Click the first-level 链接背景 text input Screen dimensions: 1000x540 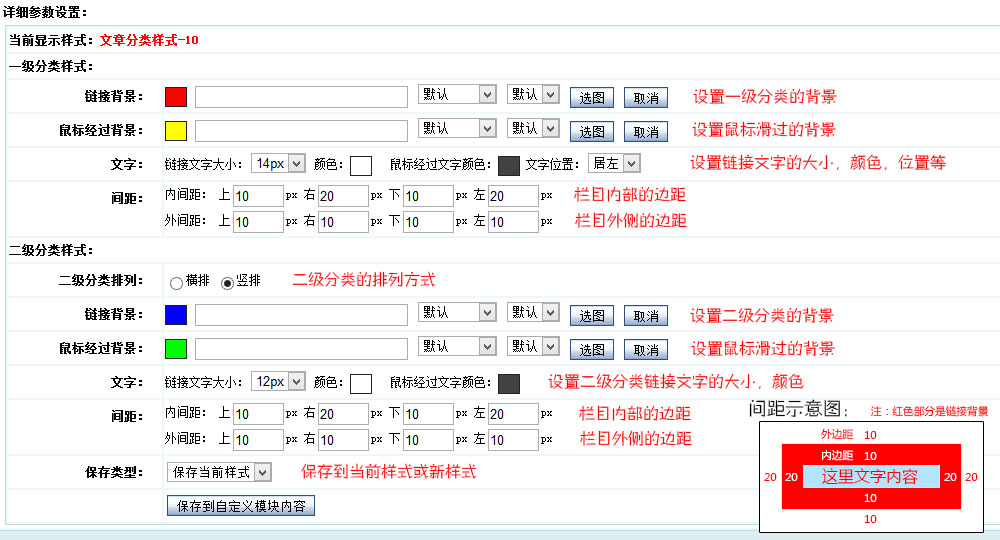point(301,97)
